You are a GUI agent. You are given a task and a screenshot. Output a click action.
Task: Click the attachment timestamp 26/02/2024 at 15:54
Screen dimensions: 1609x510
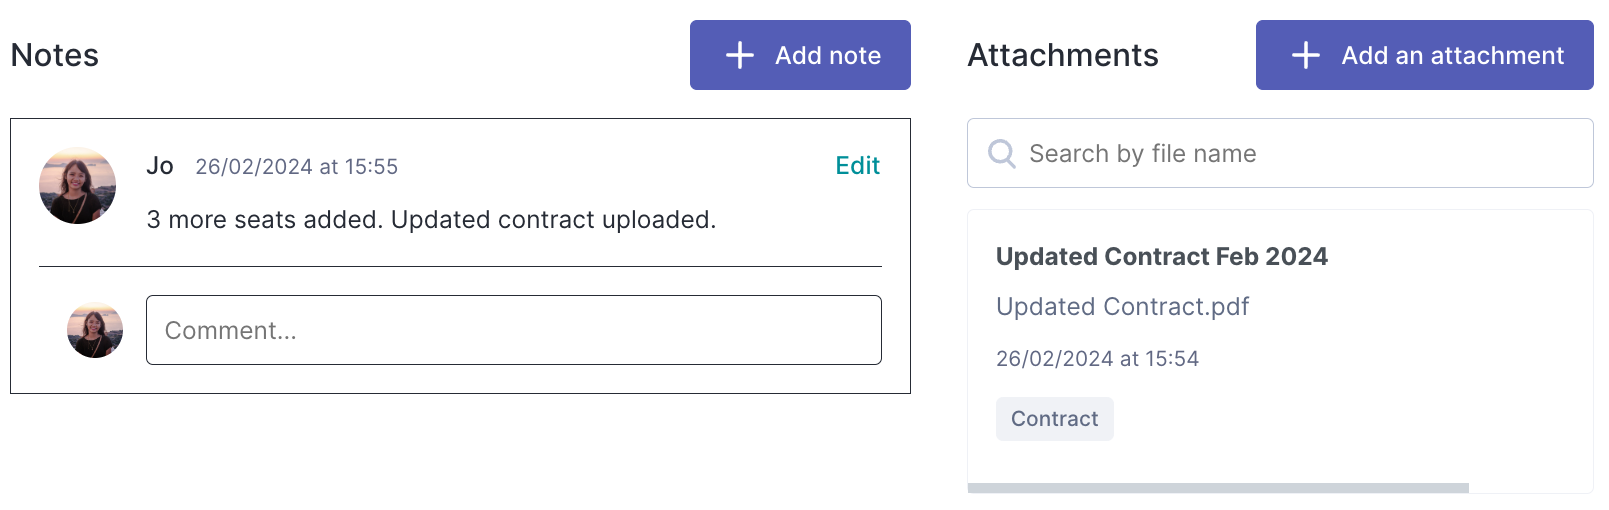click(1097, 359)
